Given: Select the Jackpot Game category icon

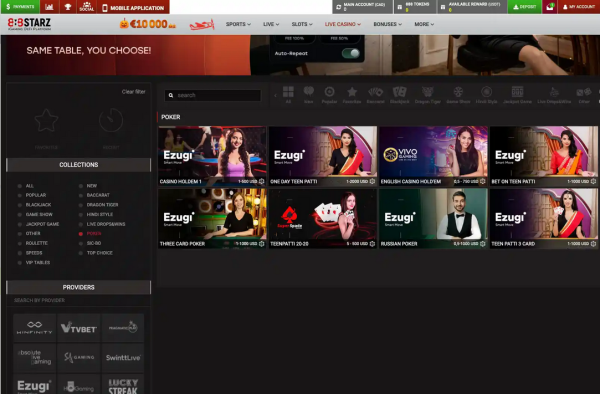Looking at the screenshot, I should [517, 95].
